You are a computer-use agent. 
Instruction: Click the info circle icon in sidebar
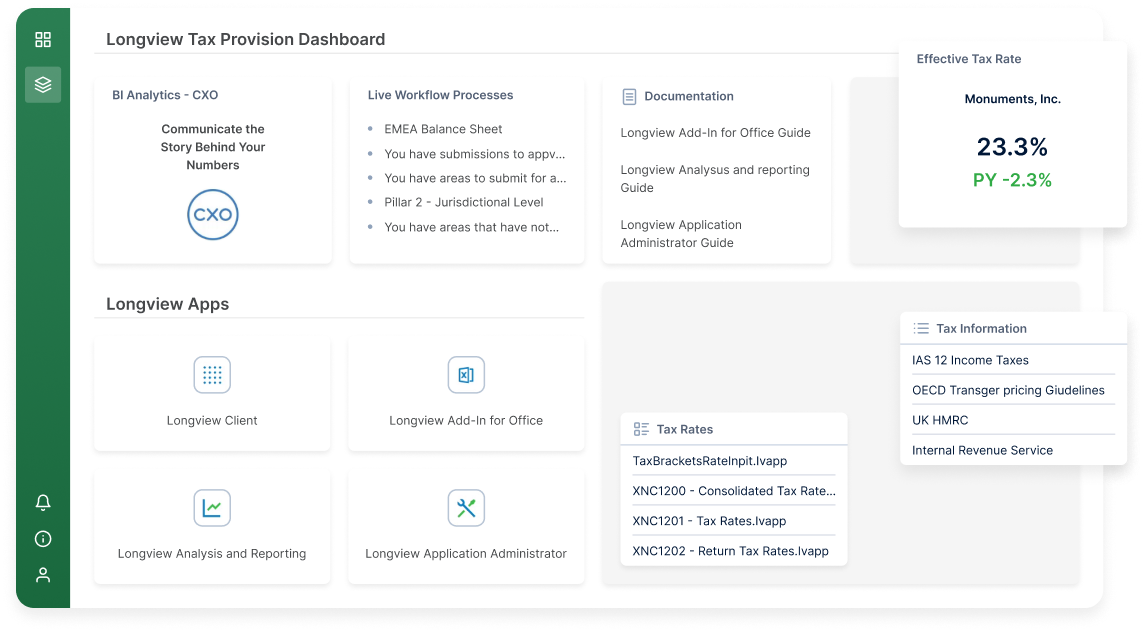[x=43, y=539]
